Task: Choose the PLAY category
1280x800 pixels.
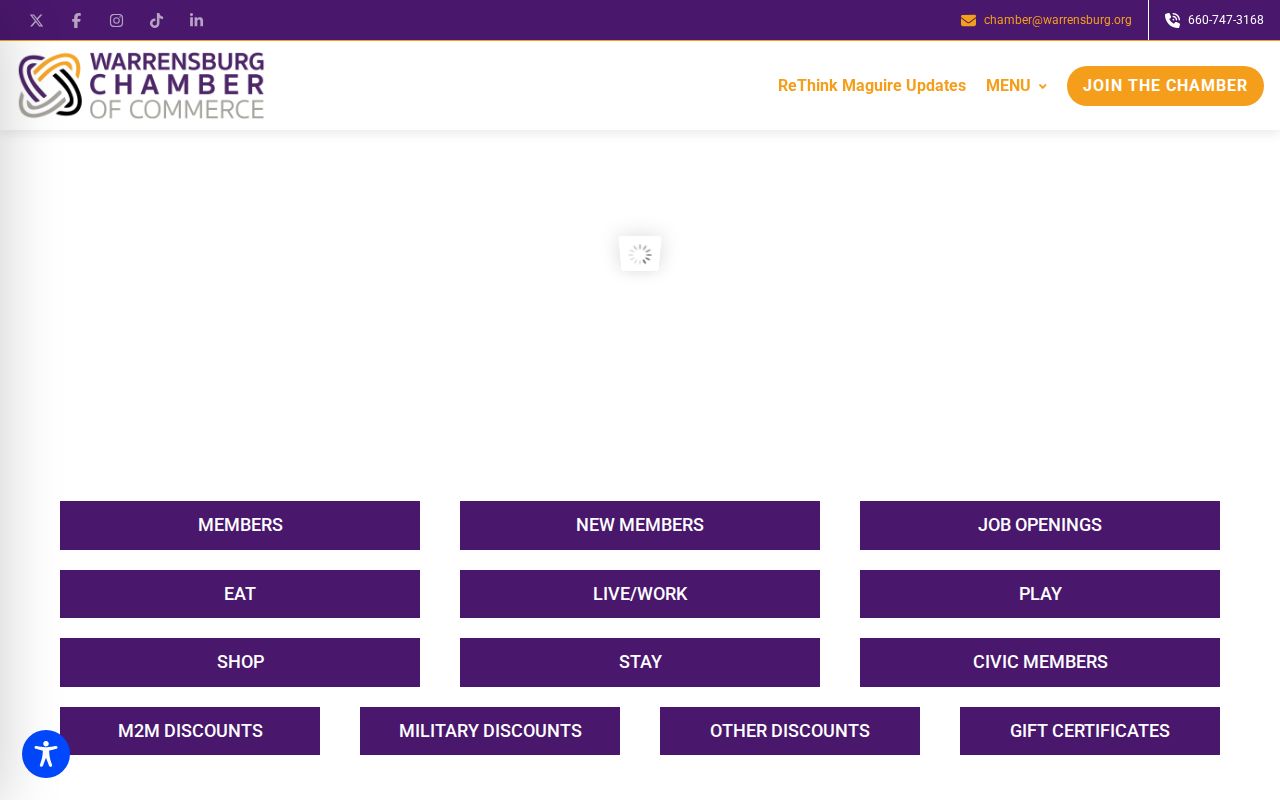Action: tap(1040, 594)
